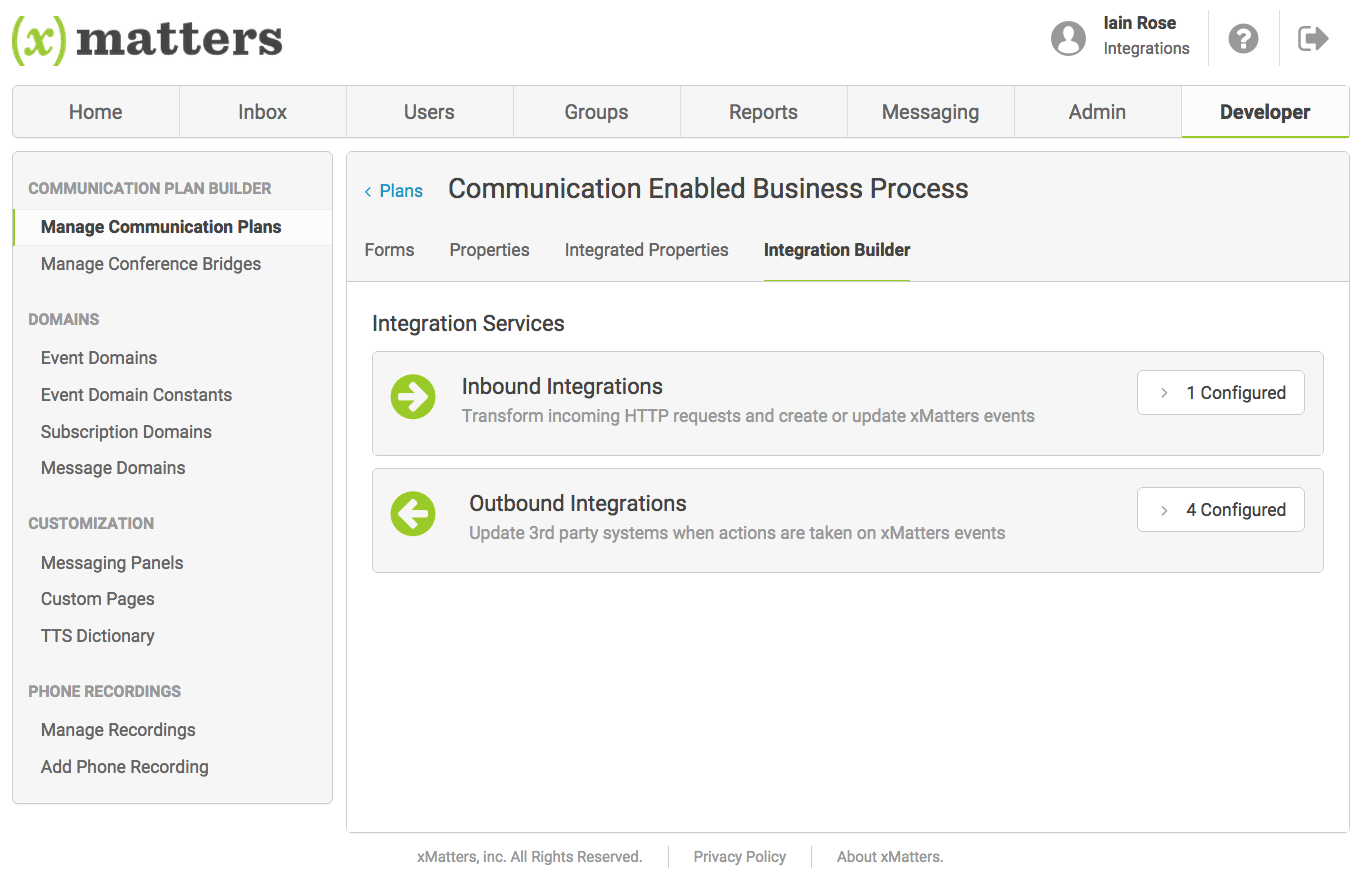This screenshot has height=883, width=1362.
Task: Click the Outbound Integrations green arrow icon
Action: click(x=413, y=514)
